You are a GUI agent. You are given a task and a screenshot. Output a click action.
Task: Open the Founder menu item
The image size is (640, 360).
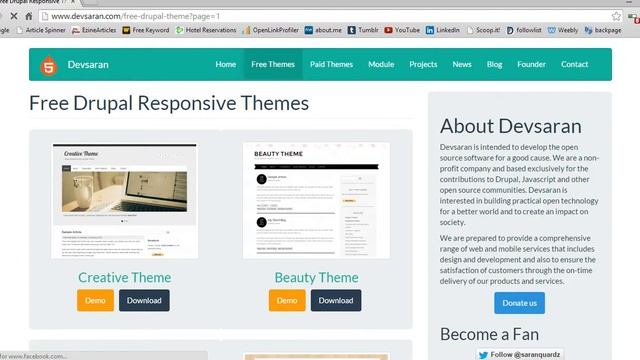click(531, 64)
